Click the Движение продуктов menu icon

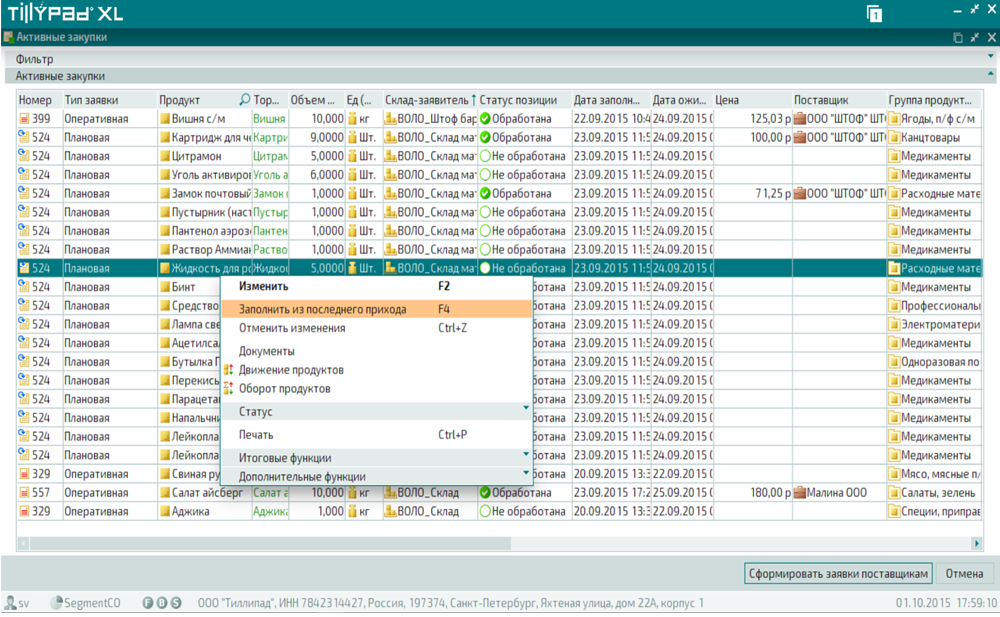point(228,370)
